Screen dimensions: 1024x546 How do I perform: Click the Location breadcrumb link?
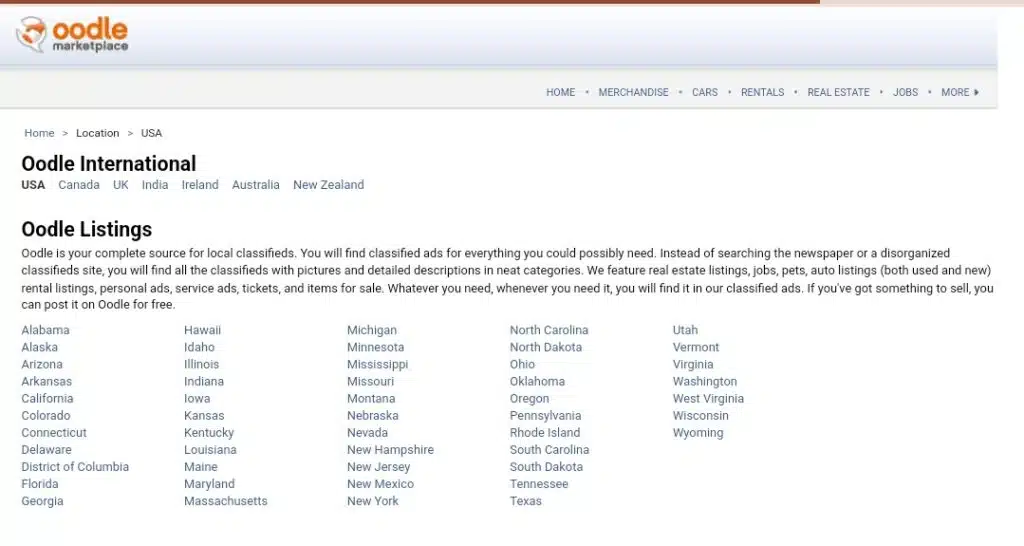(x=97, y=133)
